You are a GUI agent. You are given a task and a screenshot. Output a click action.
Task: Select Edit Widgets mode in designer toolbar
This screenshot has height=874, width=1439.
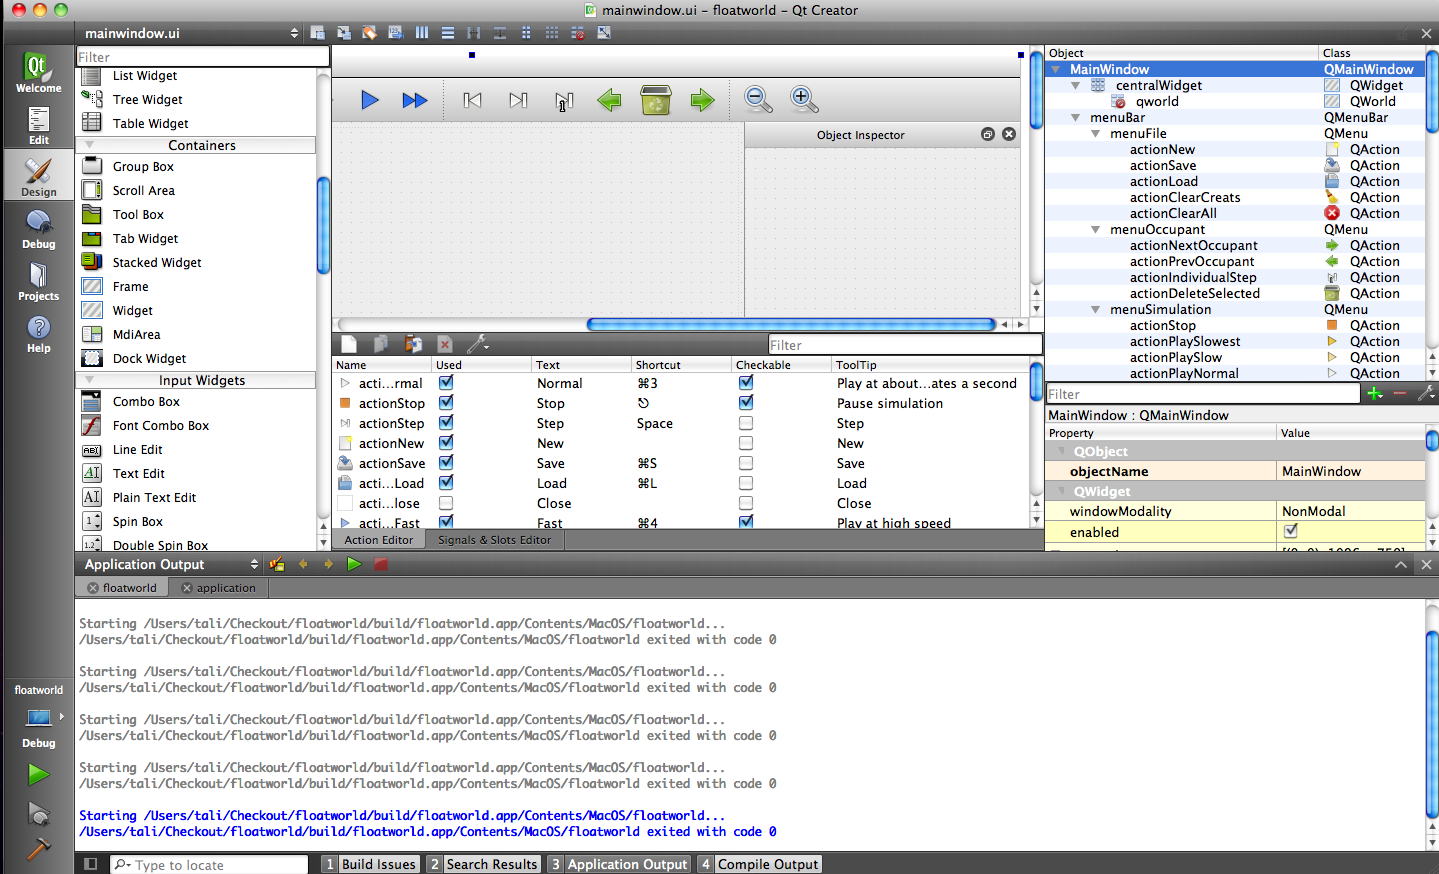point(318,33)
